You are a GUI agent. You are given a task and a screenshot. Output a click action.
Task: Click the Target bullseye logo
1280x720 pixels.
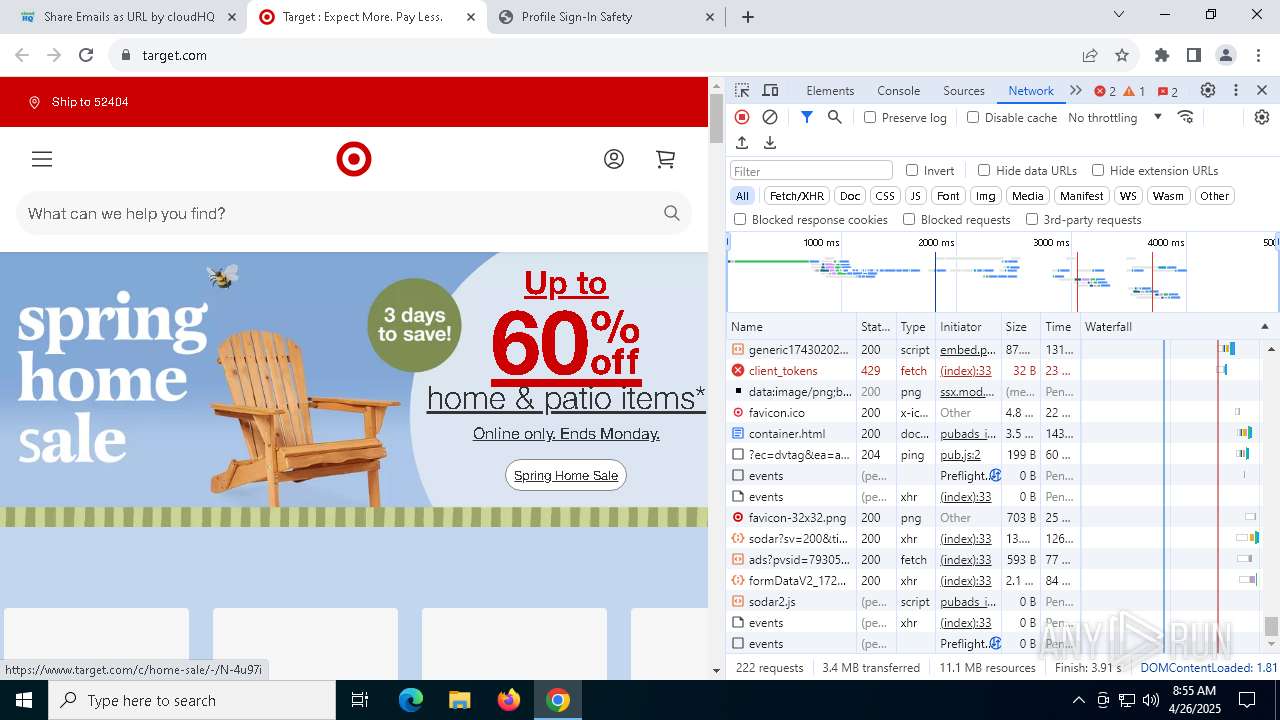[x=354, y=159]
